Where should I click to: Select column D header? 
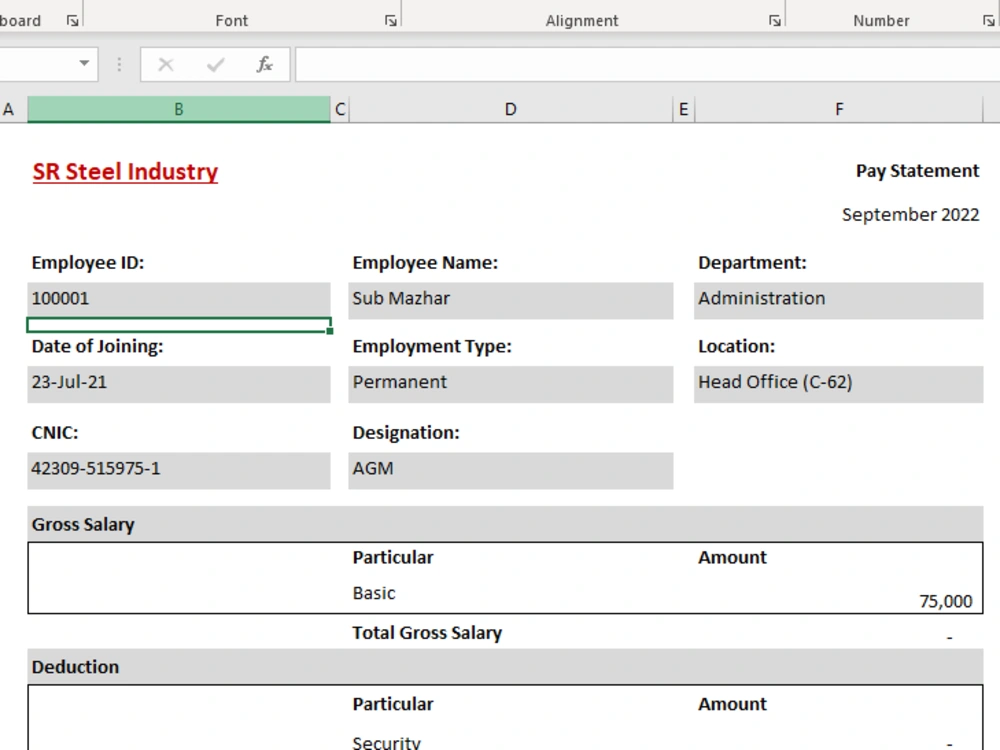coord(510,109)
